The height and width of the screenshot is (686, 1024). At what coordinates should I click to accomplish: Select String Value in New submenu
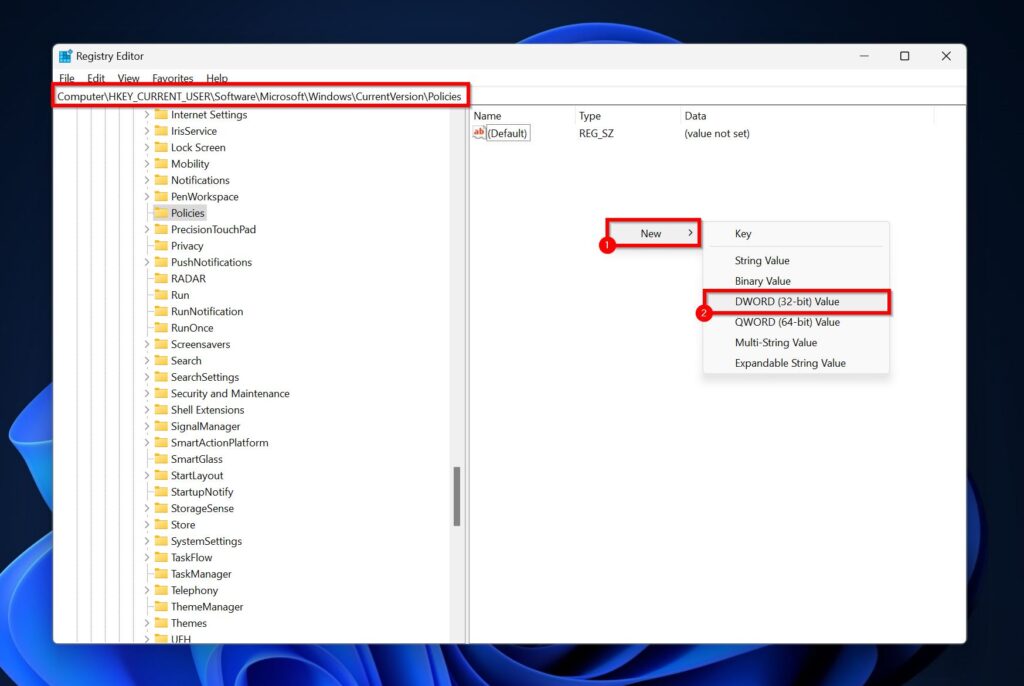pyautogui.click(x=762, y=261)
